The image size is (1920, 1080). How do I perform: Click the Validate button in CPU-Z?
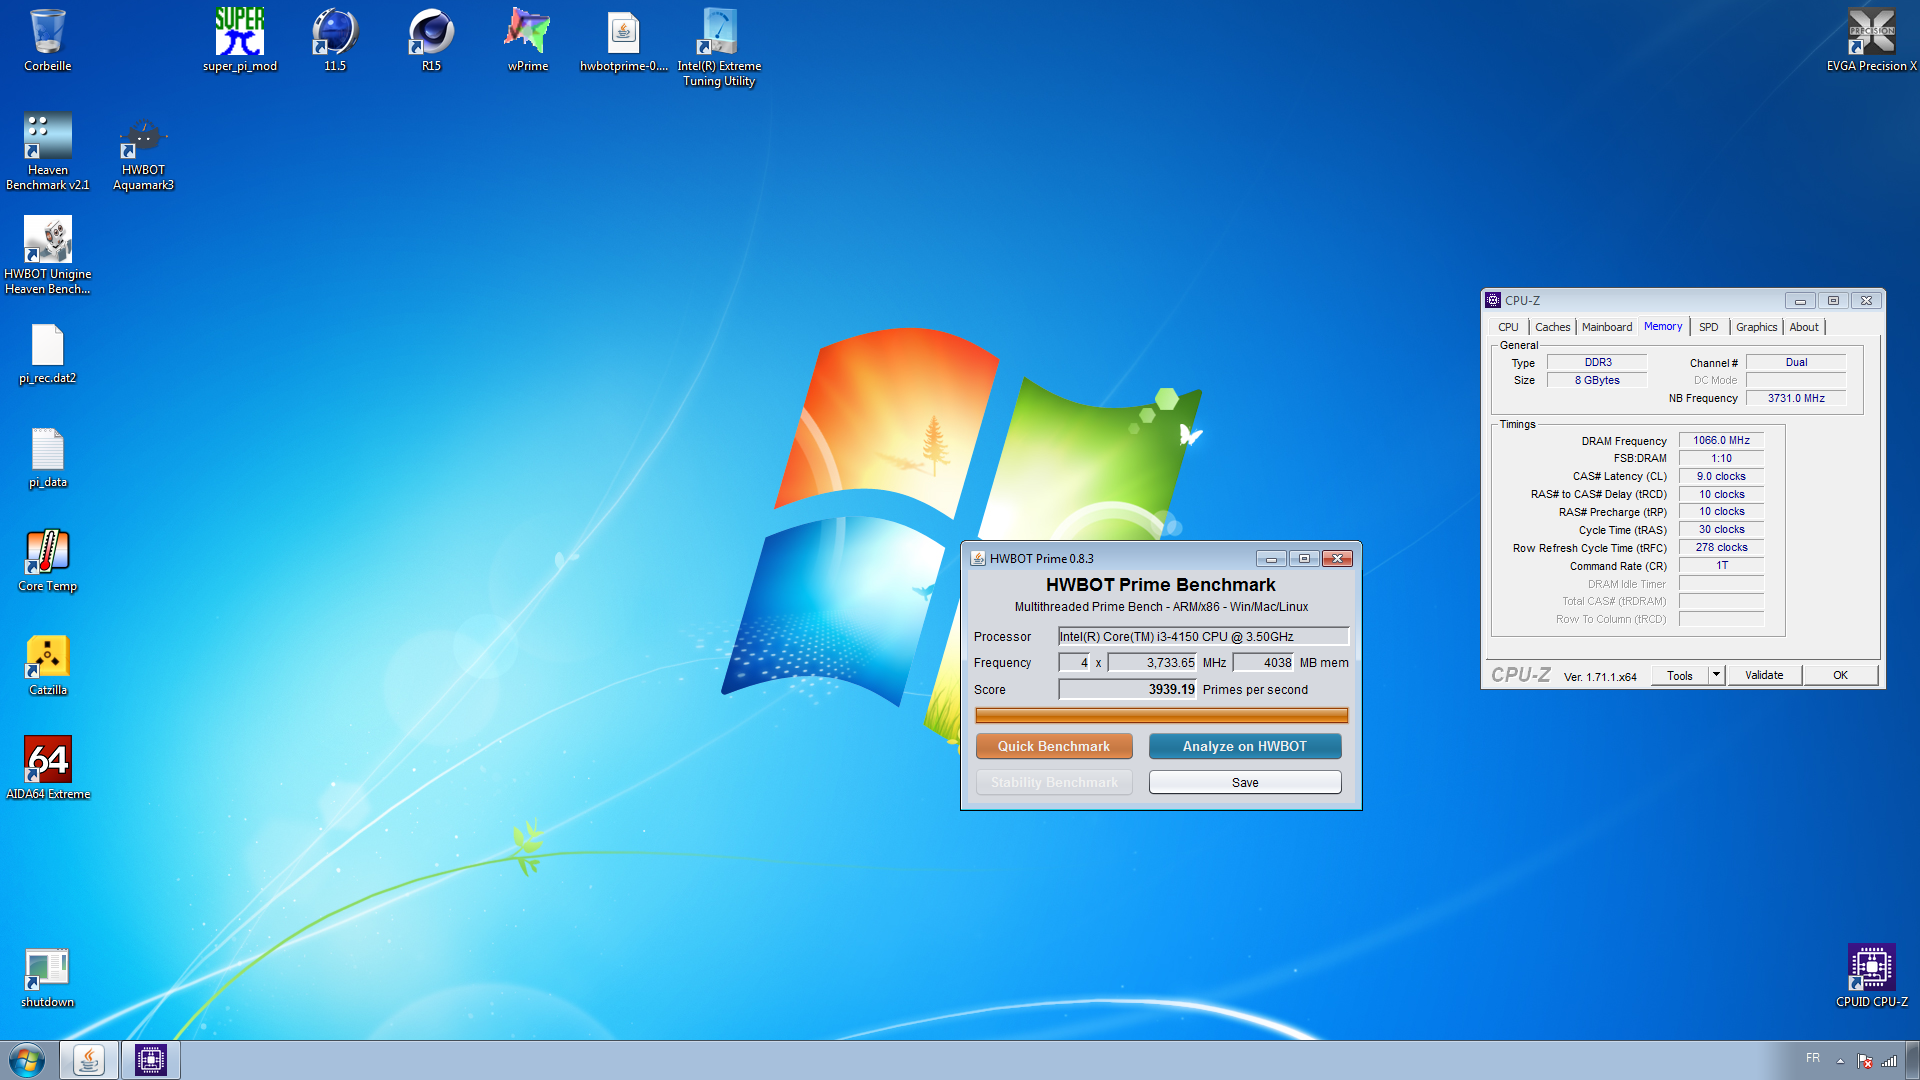pos(1764,675)
